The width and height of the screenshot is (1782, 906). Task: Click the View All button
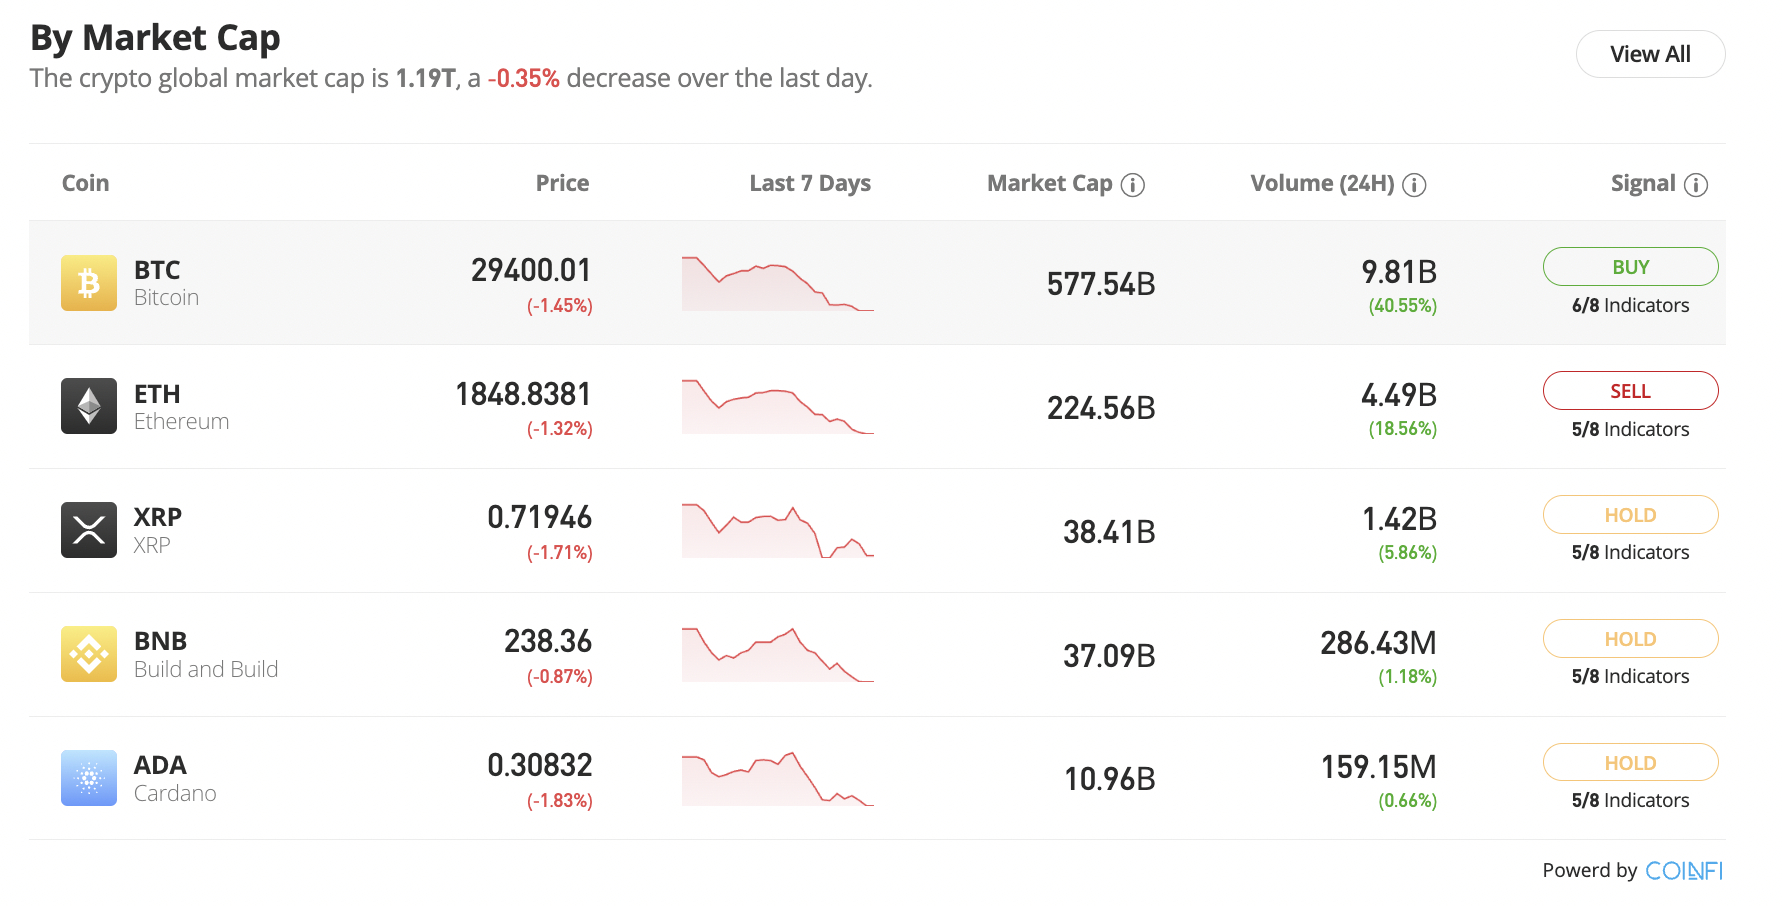pyautogui.click(x=1650, y=54)
